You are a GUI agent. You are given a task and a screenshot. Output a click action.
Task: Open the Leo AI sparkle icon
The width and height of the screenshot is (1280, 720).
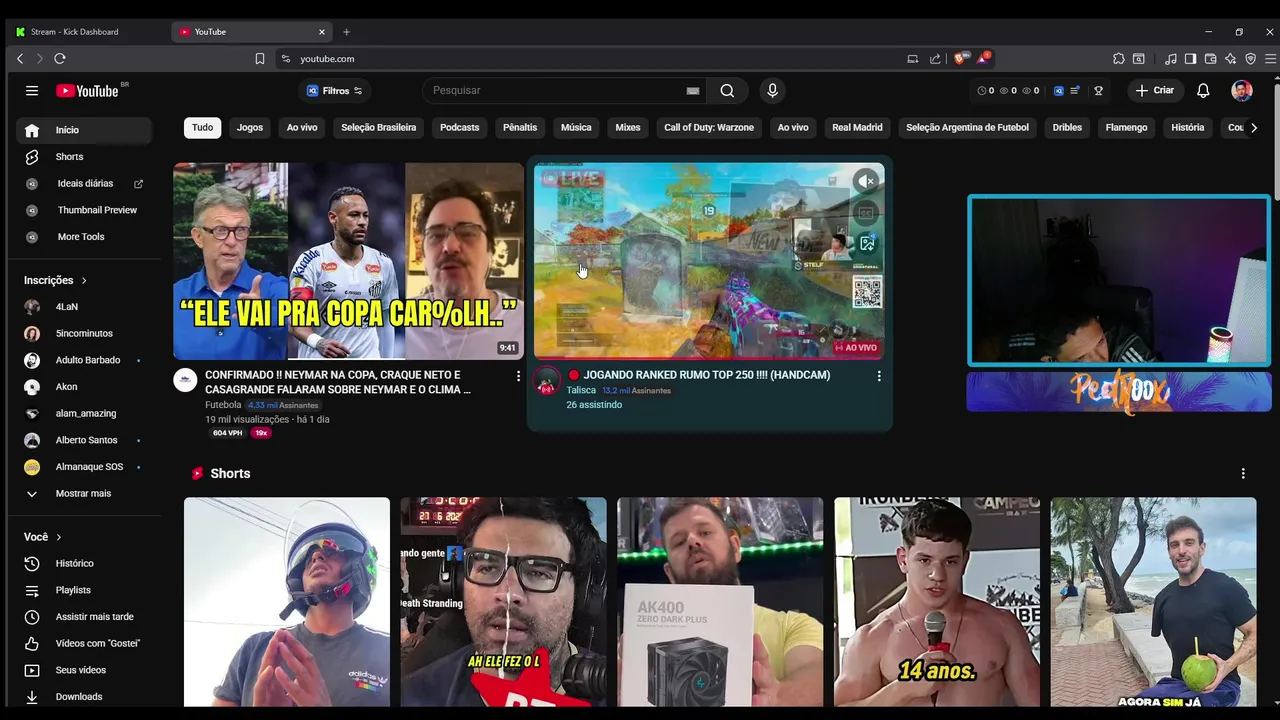[1230, 59]
